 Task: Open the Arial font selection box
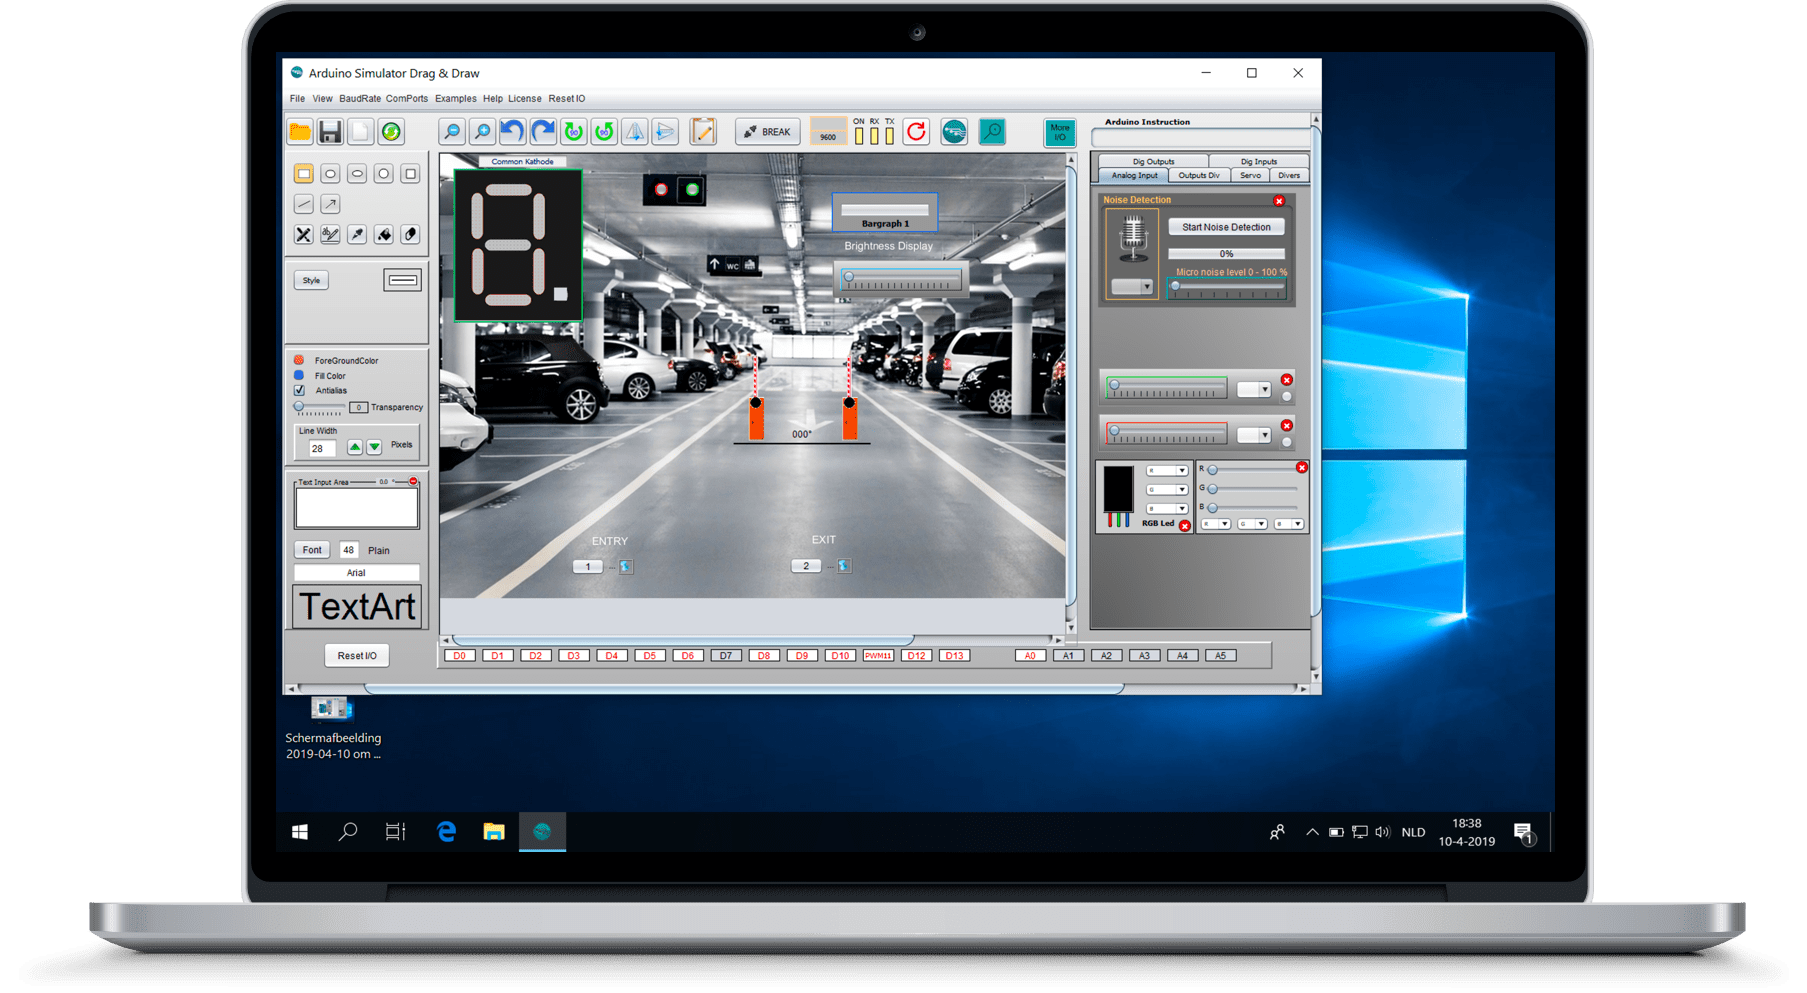click(x=355, y=572)
